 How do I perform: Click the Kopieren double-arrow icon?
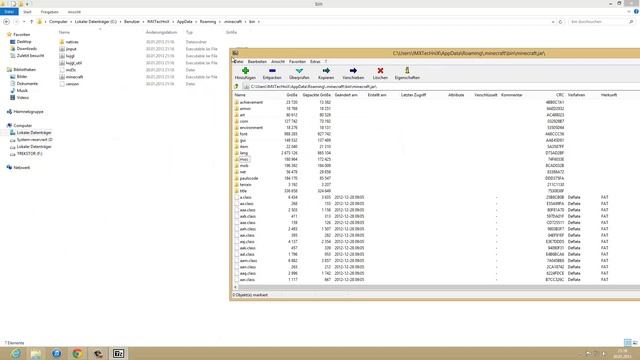326,71
